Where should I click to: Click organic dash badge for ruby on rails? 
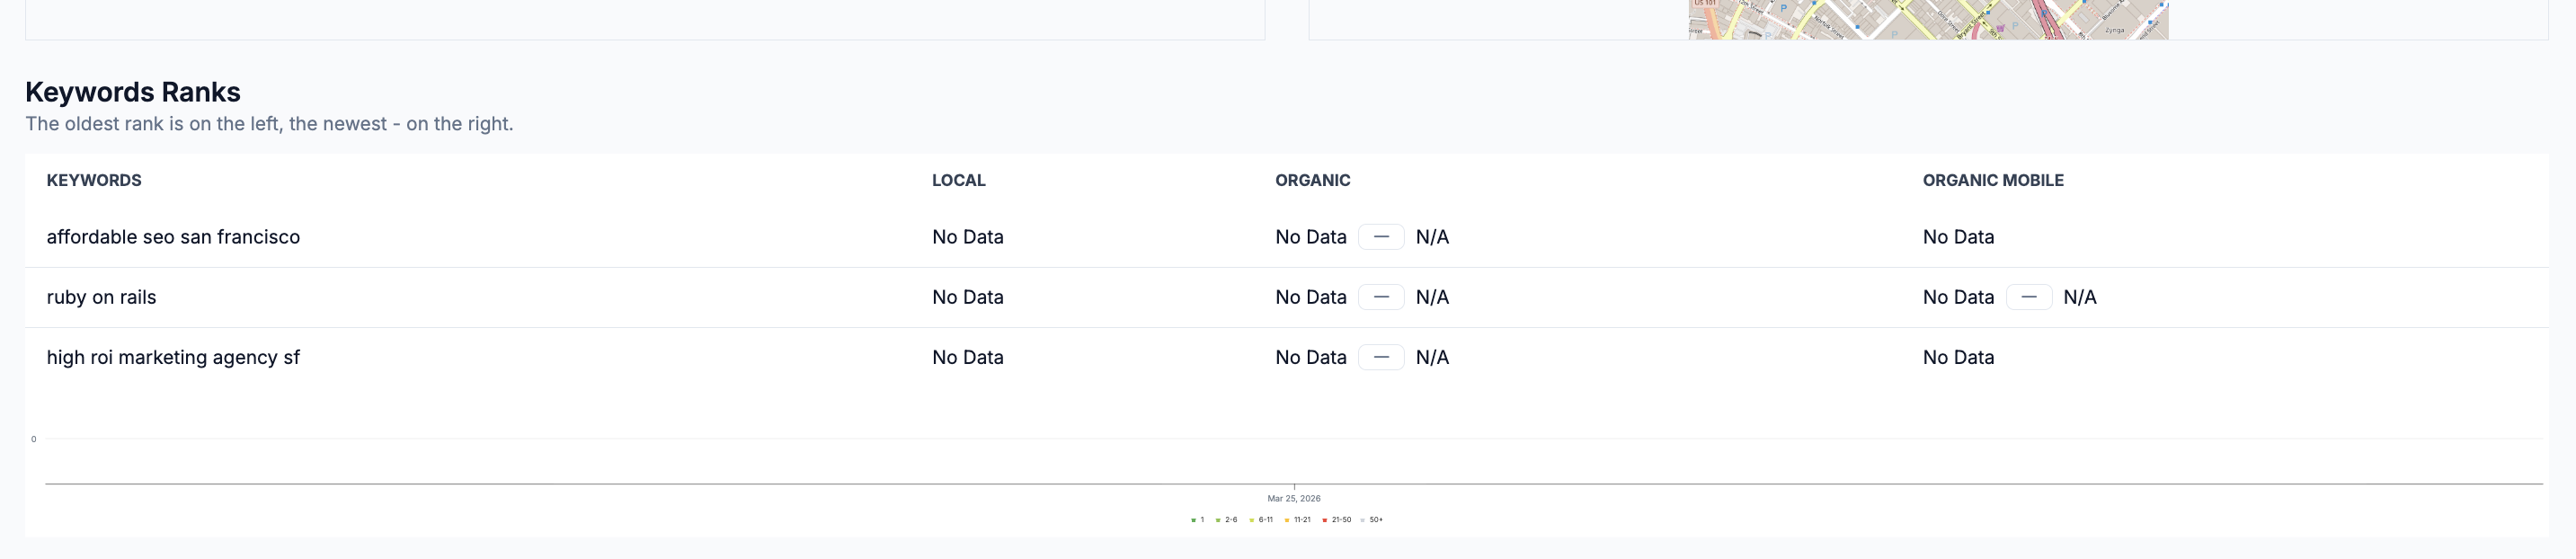tap(1381, 297)
